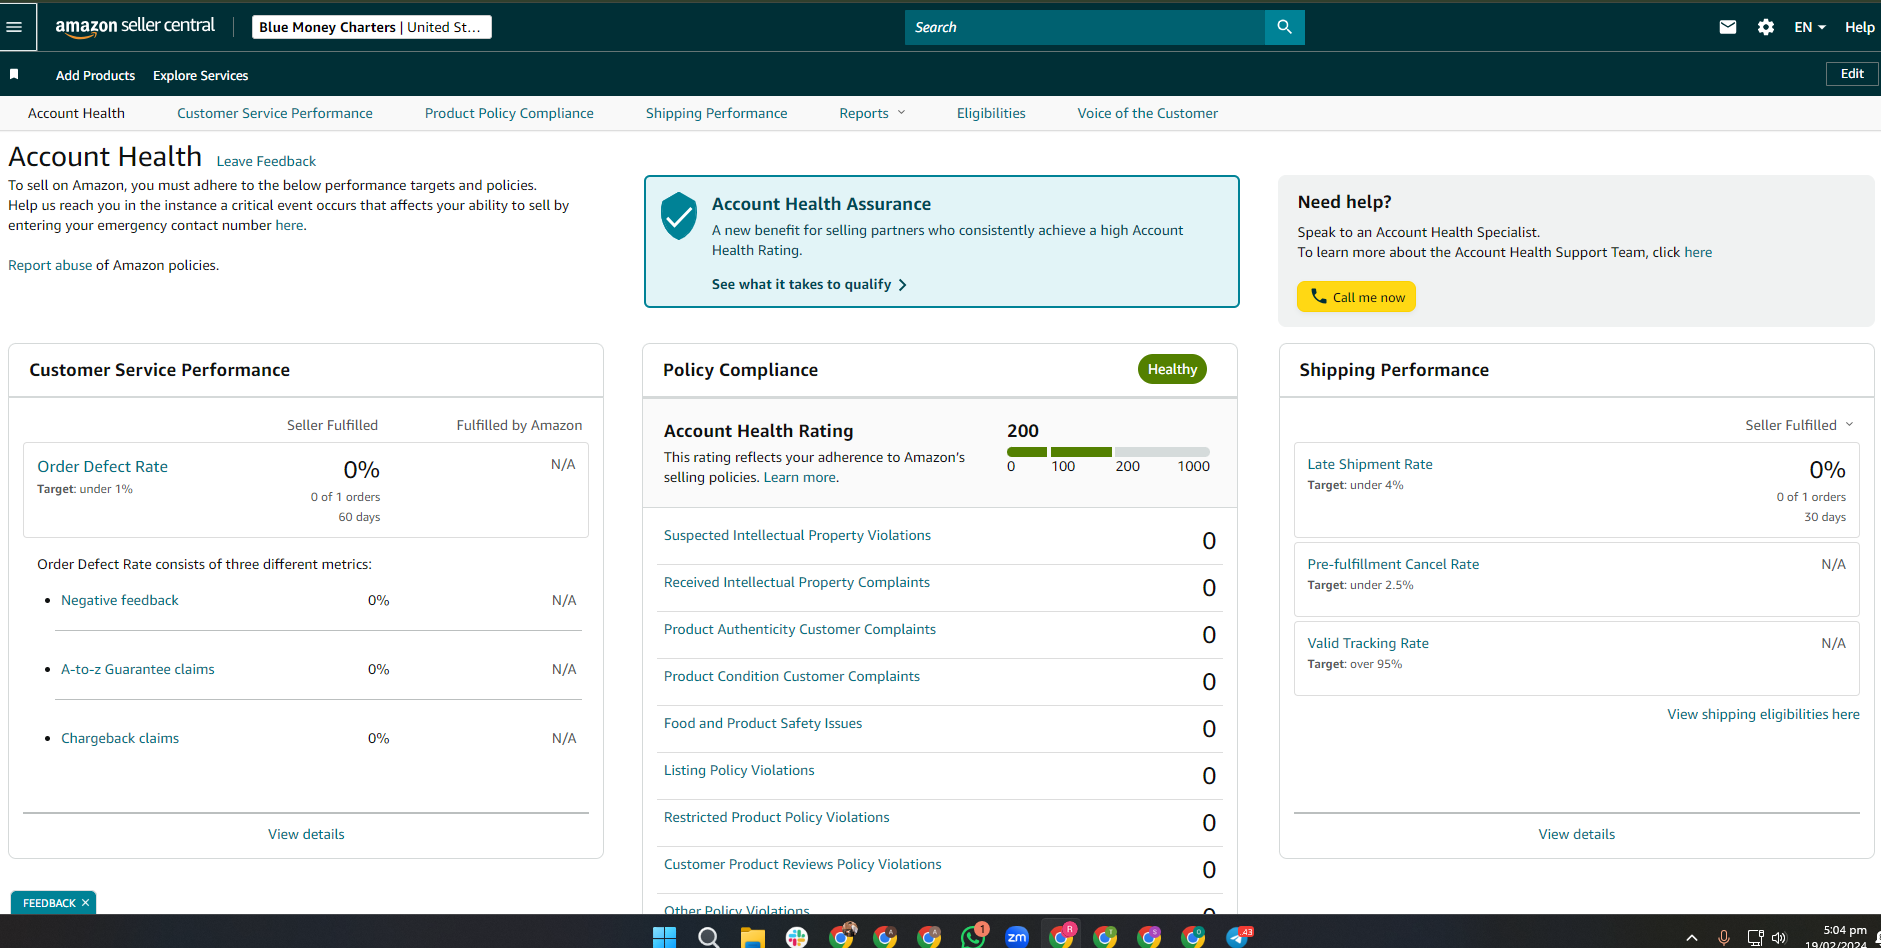This screenshot has height=948, width=1881.
Task: Open File Explorer from the taskbar
Action: (752, 937)
